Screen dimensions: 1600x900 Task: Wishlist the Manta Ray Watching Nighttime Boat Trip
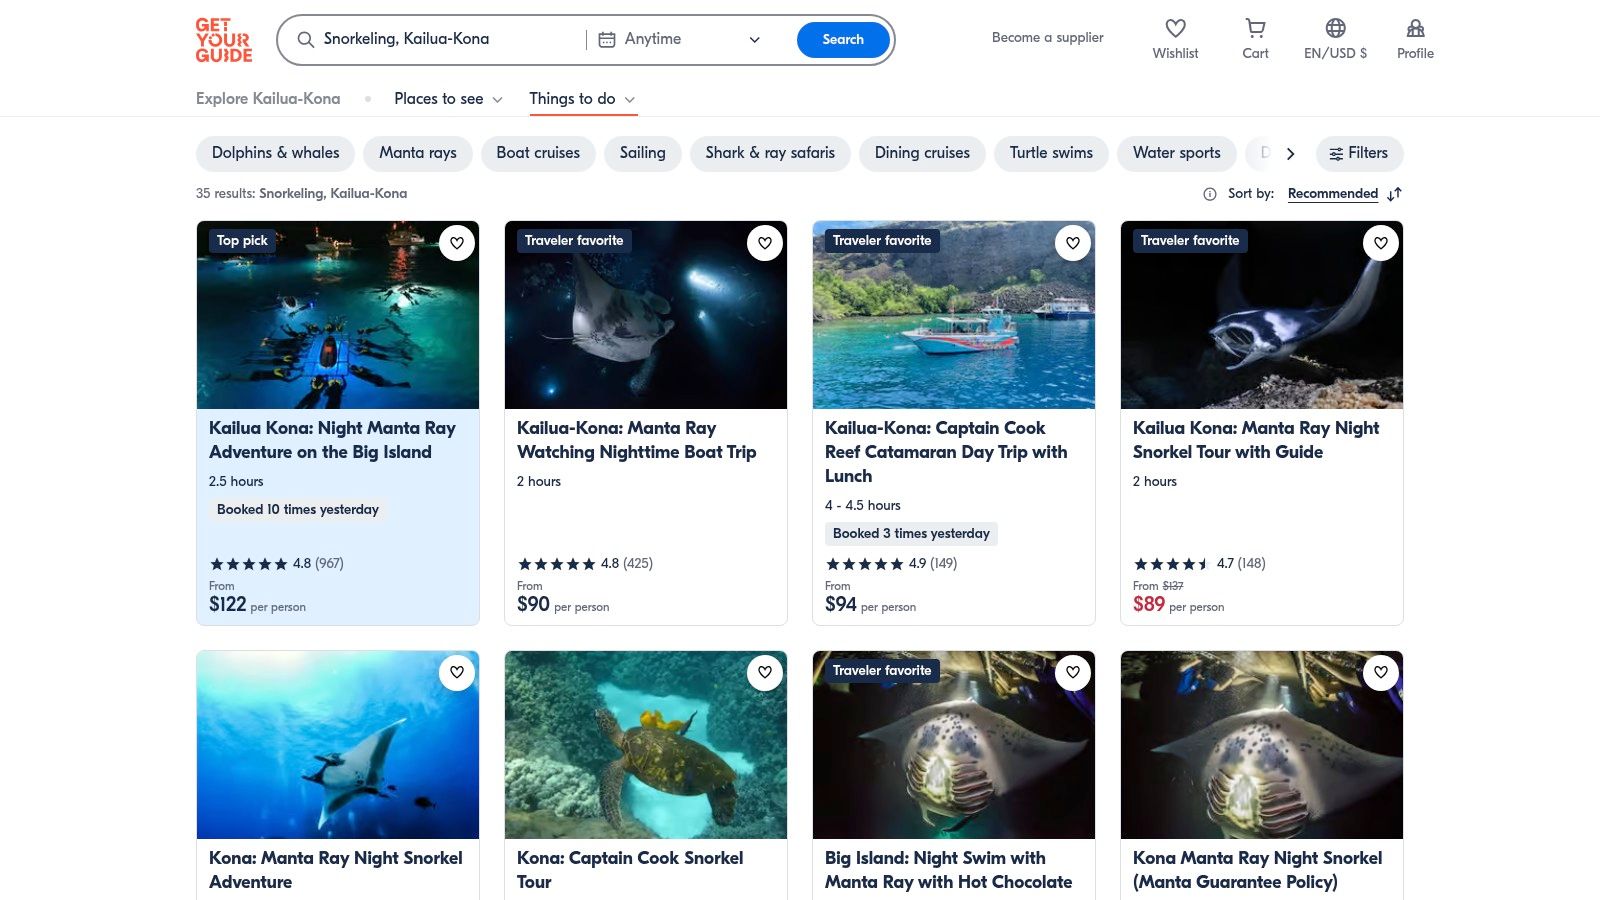coord(765,243)
